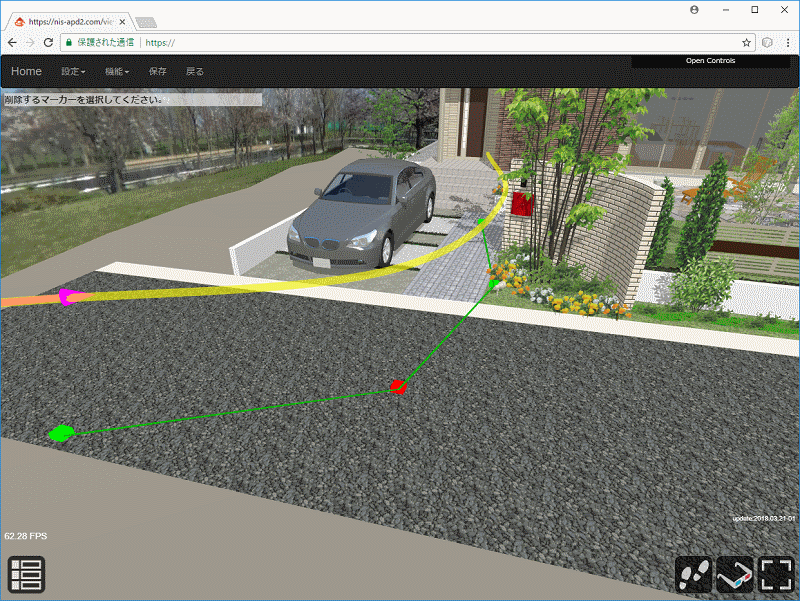Toggle the 3D glasses stereo view
Screen dimensions: 800x601
point(735,575)
